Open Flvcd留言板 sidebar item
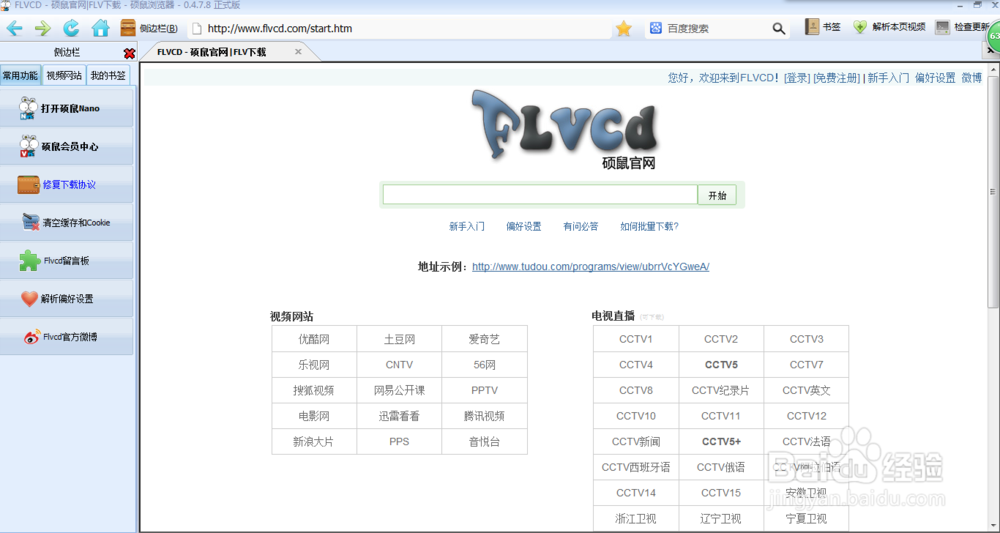The width and height of the screenshot is (1000, 533). 67,261
